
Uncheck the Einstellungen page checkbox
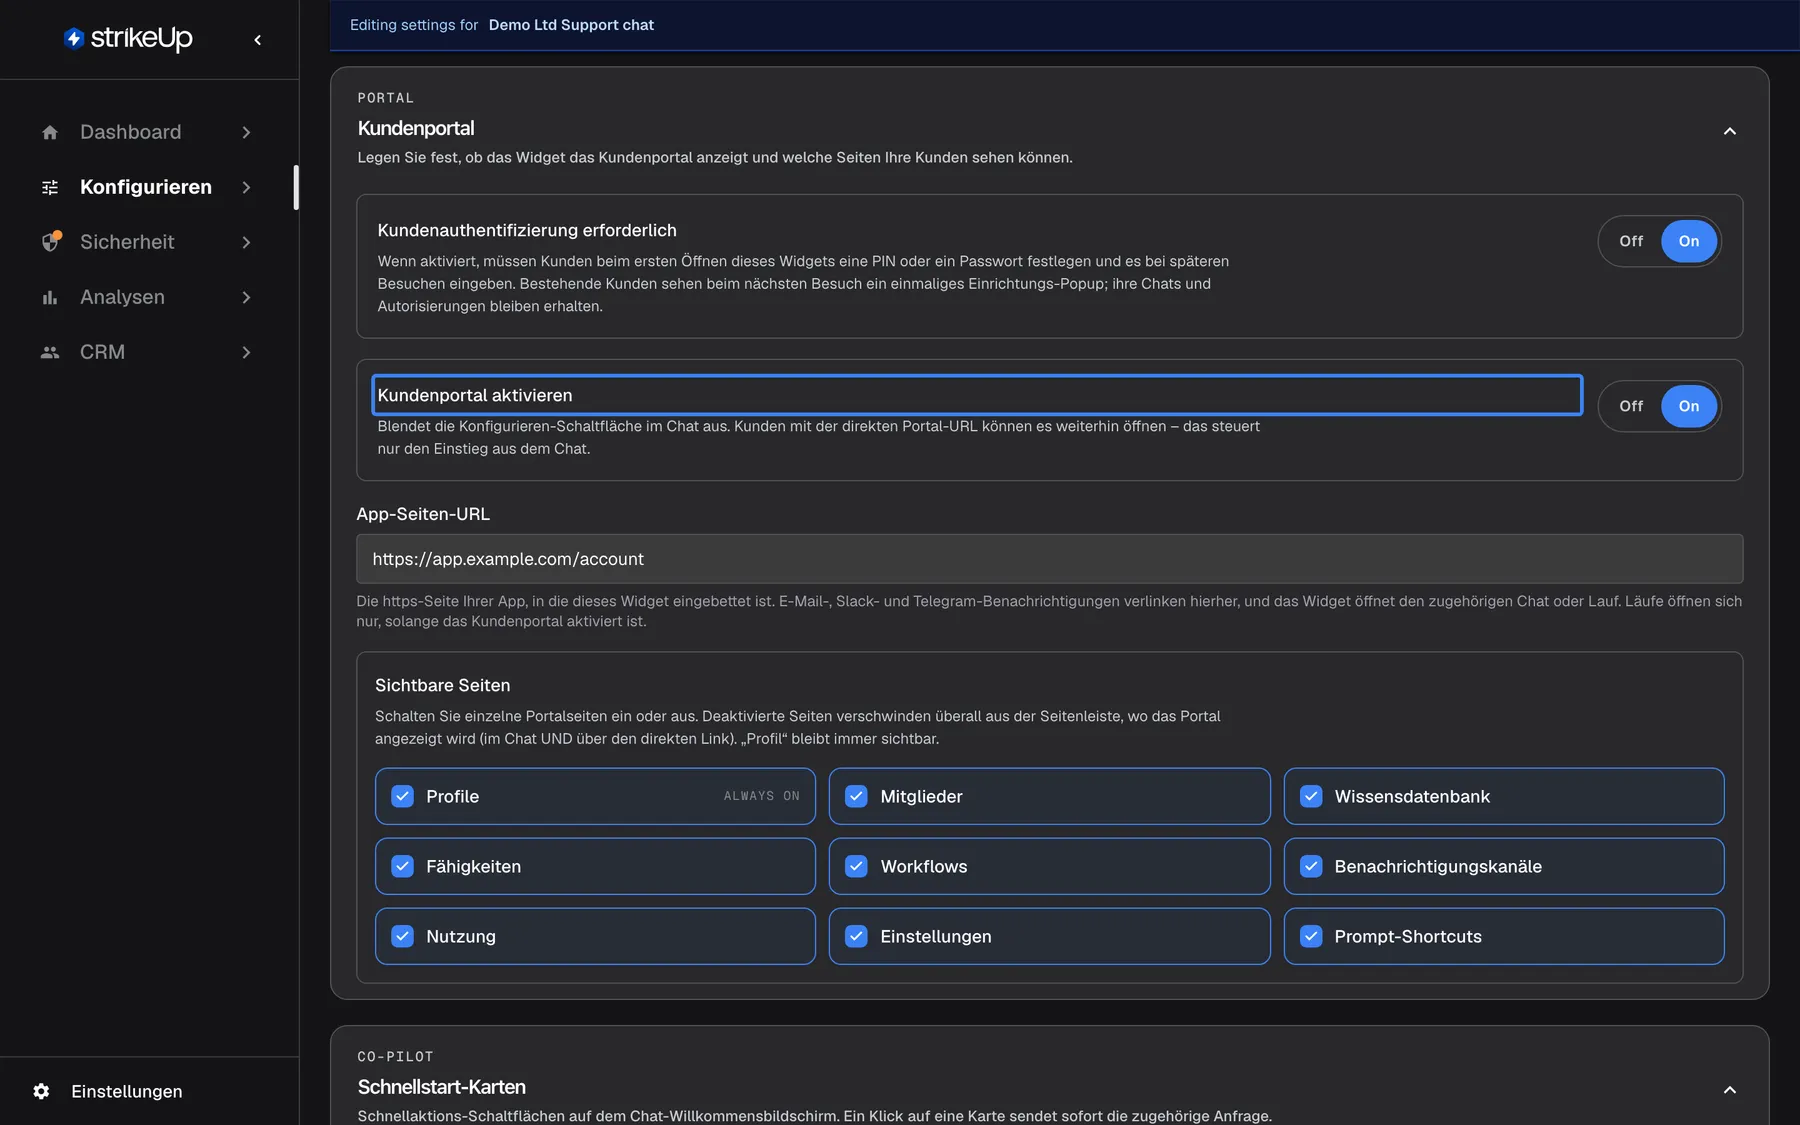856,936
